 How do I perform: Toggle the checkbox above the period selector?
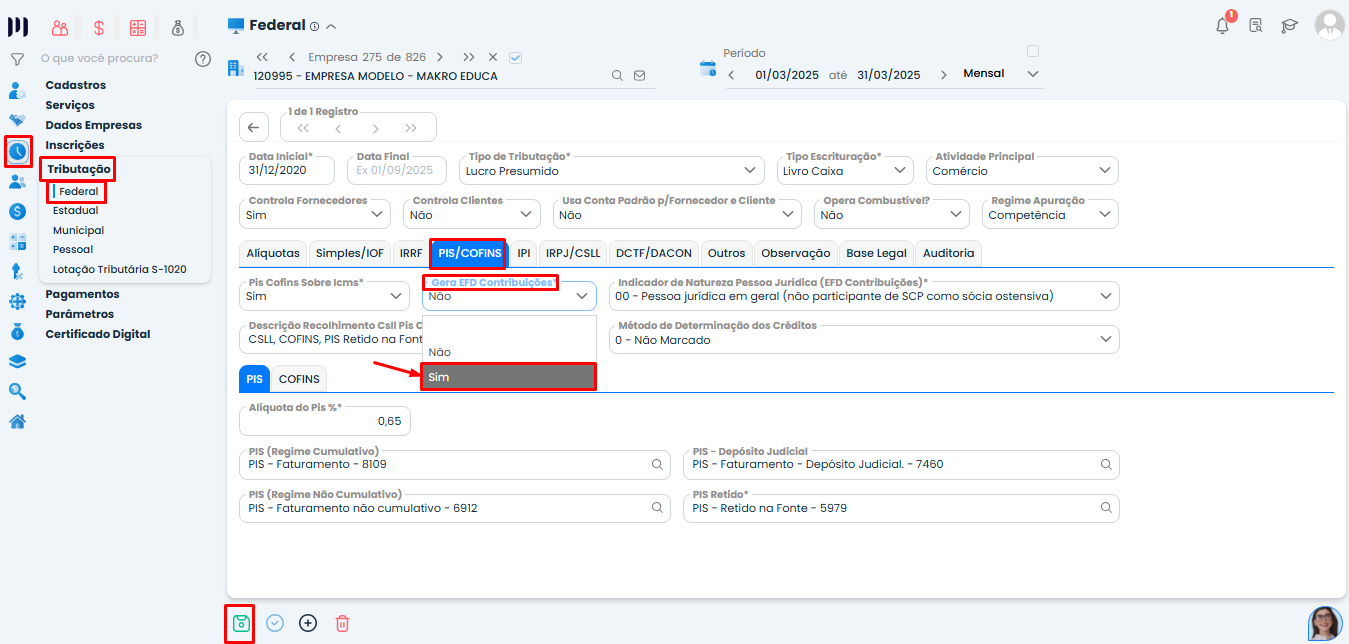[1033, 51]
